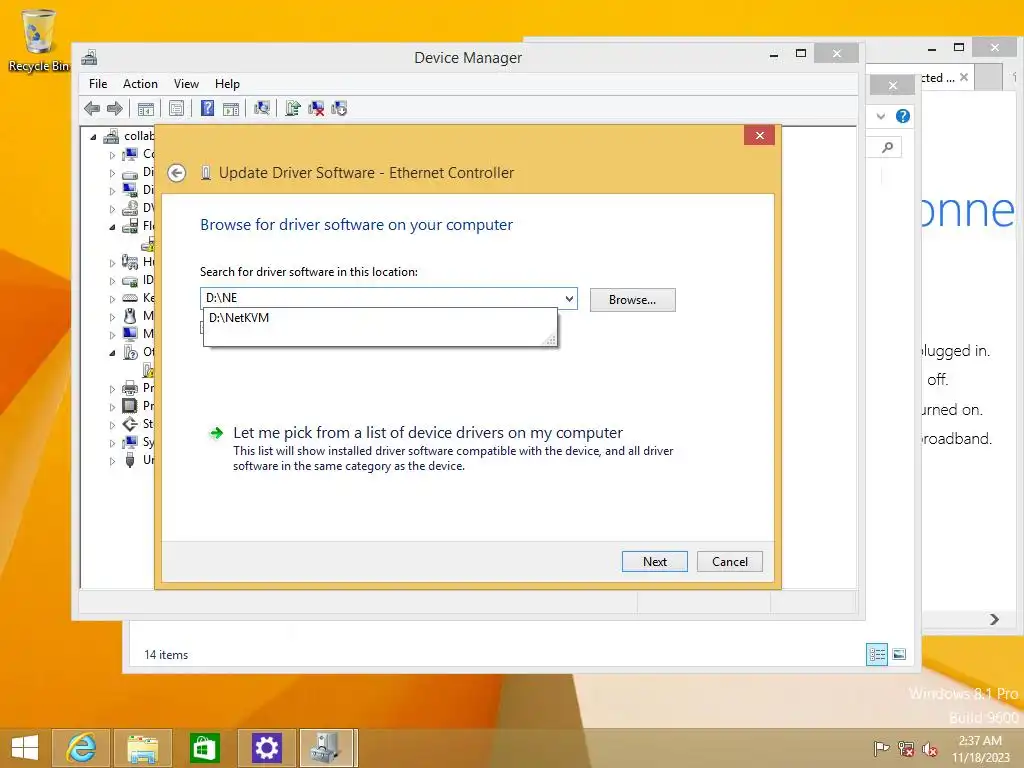Open the Properties toolbar icon in Device Manager
The image size is (1024, 768).
pyautogui.click(x=176, y=108)
